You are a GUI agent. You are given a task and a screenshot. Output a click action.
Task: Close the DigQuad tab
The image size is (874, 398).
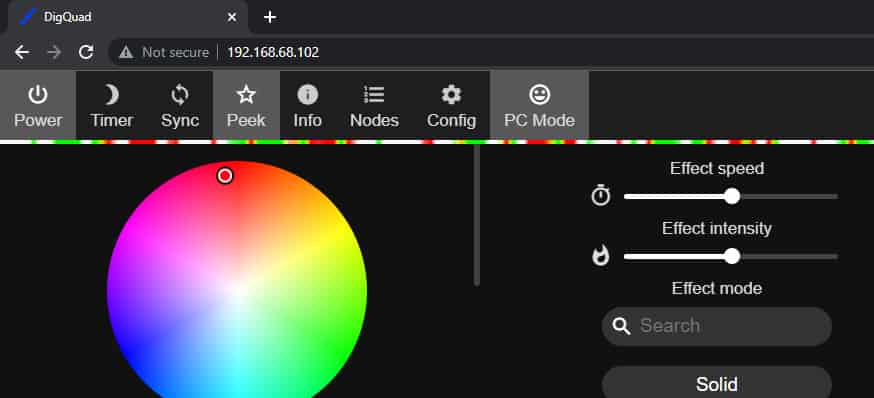[232, 17]
